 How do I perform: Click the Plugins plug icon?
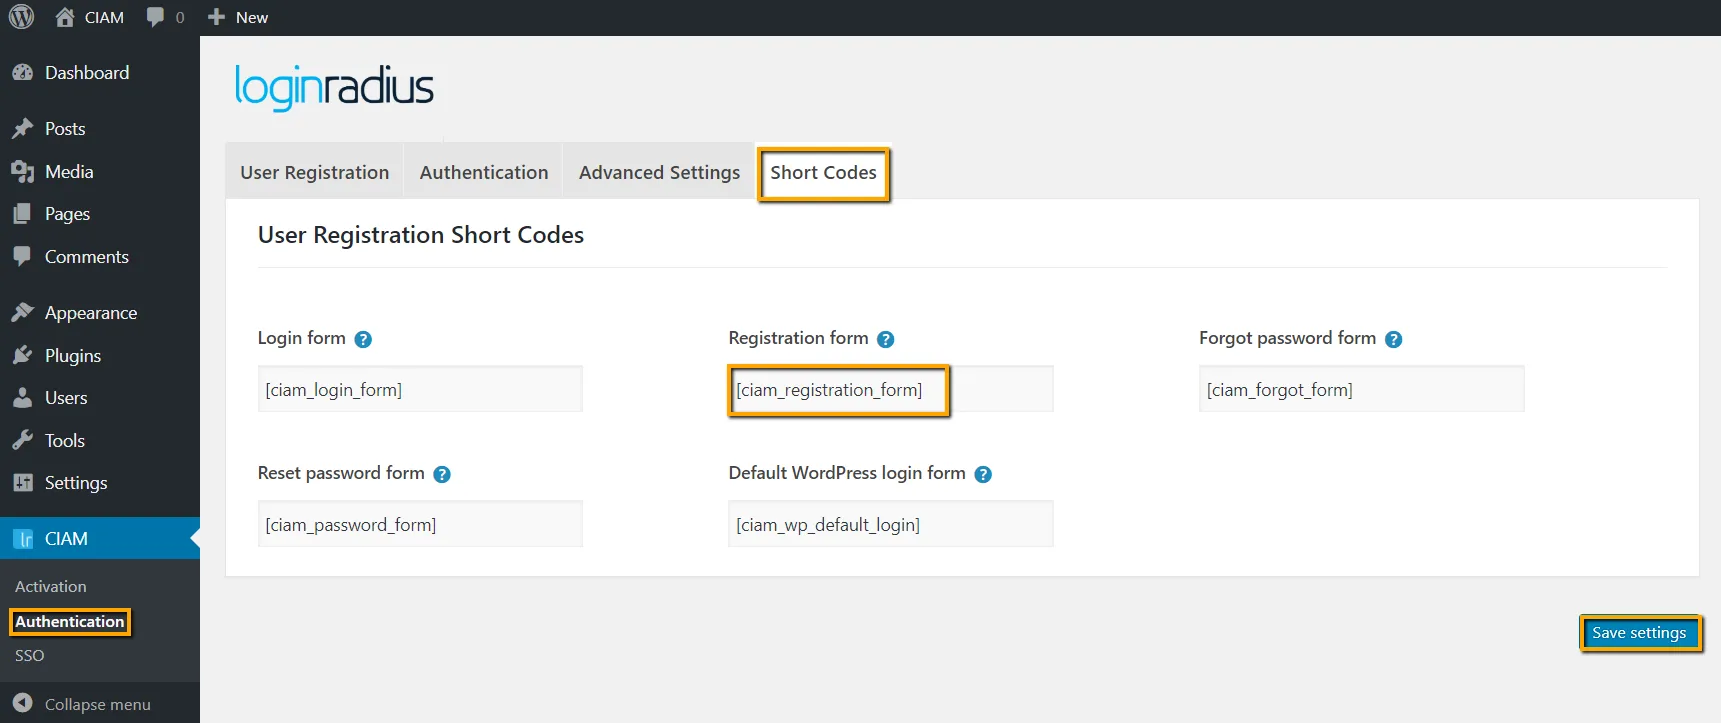(22, 356)
